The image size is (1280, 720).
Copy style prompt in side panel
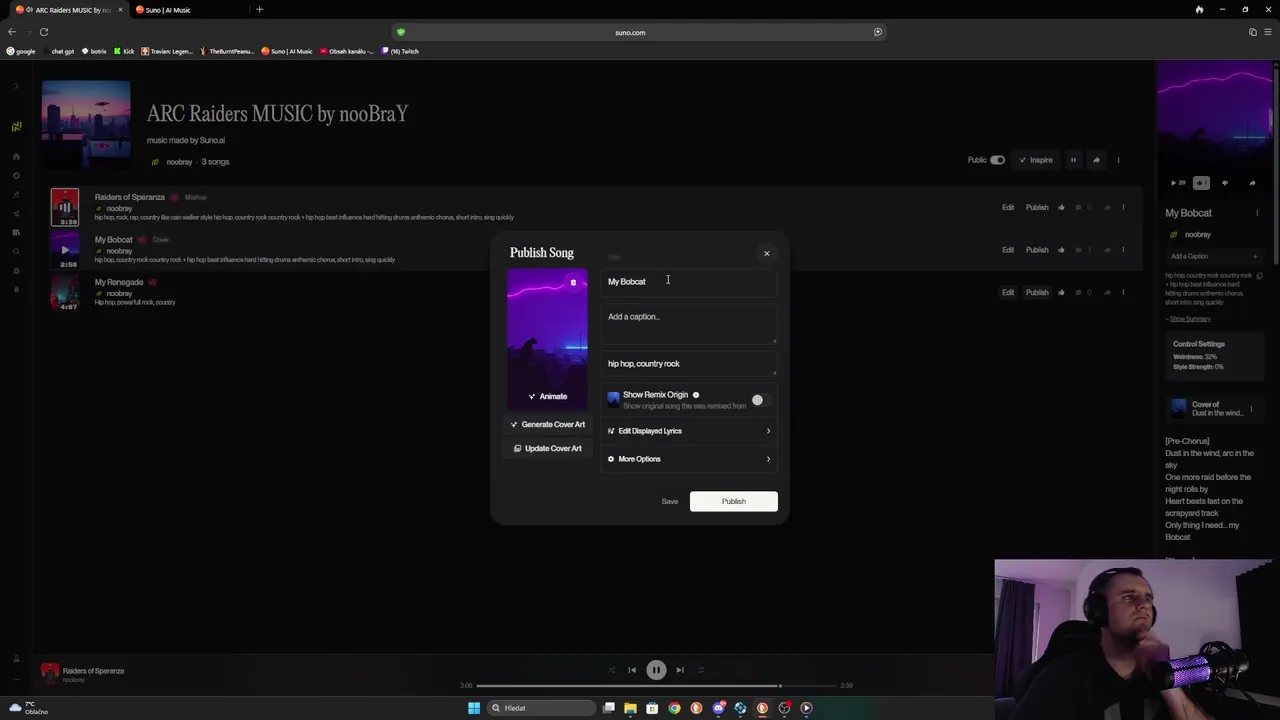[x=1260, y=276]
